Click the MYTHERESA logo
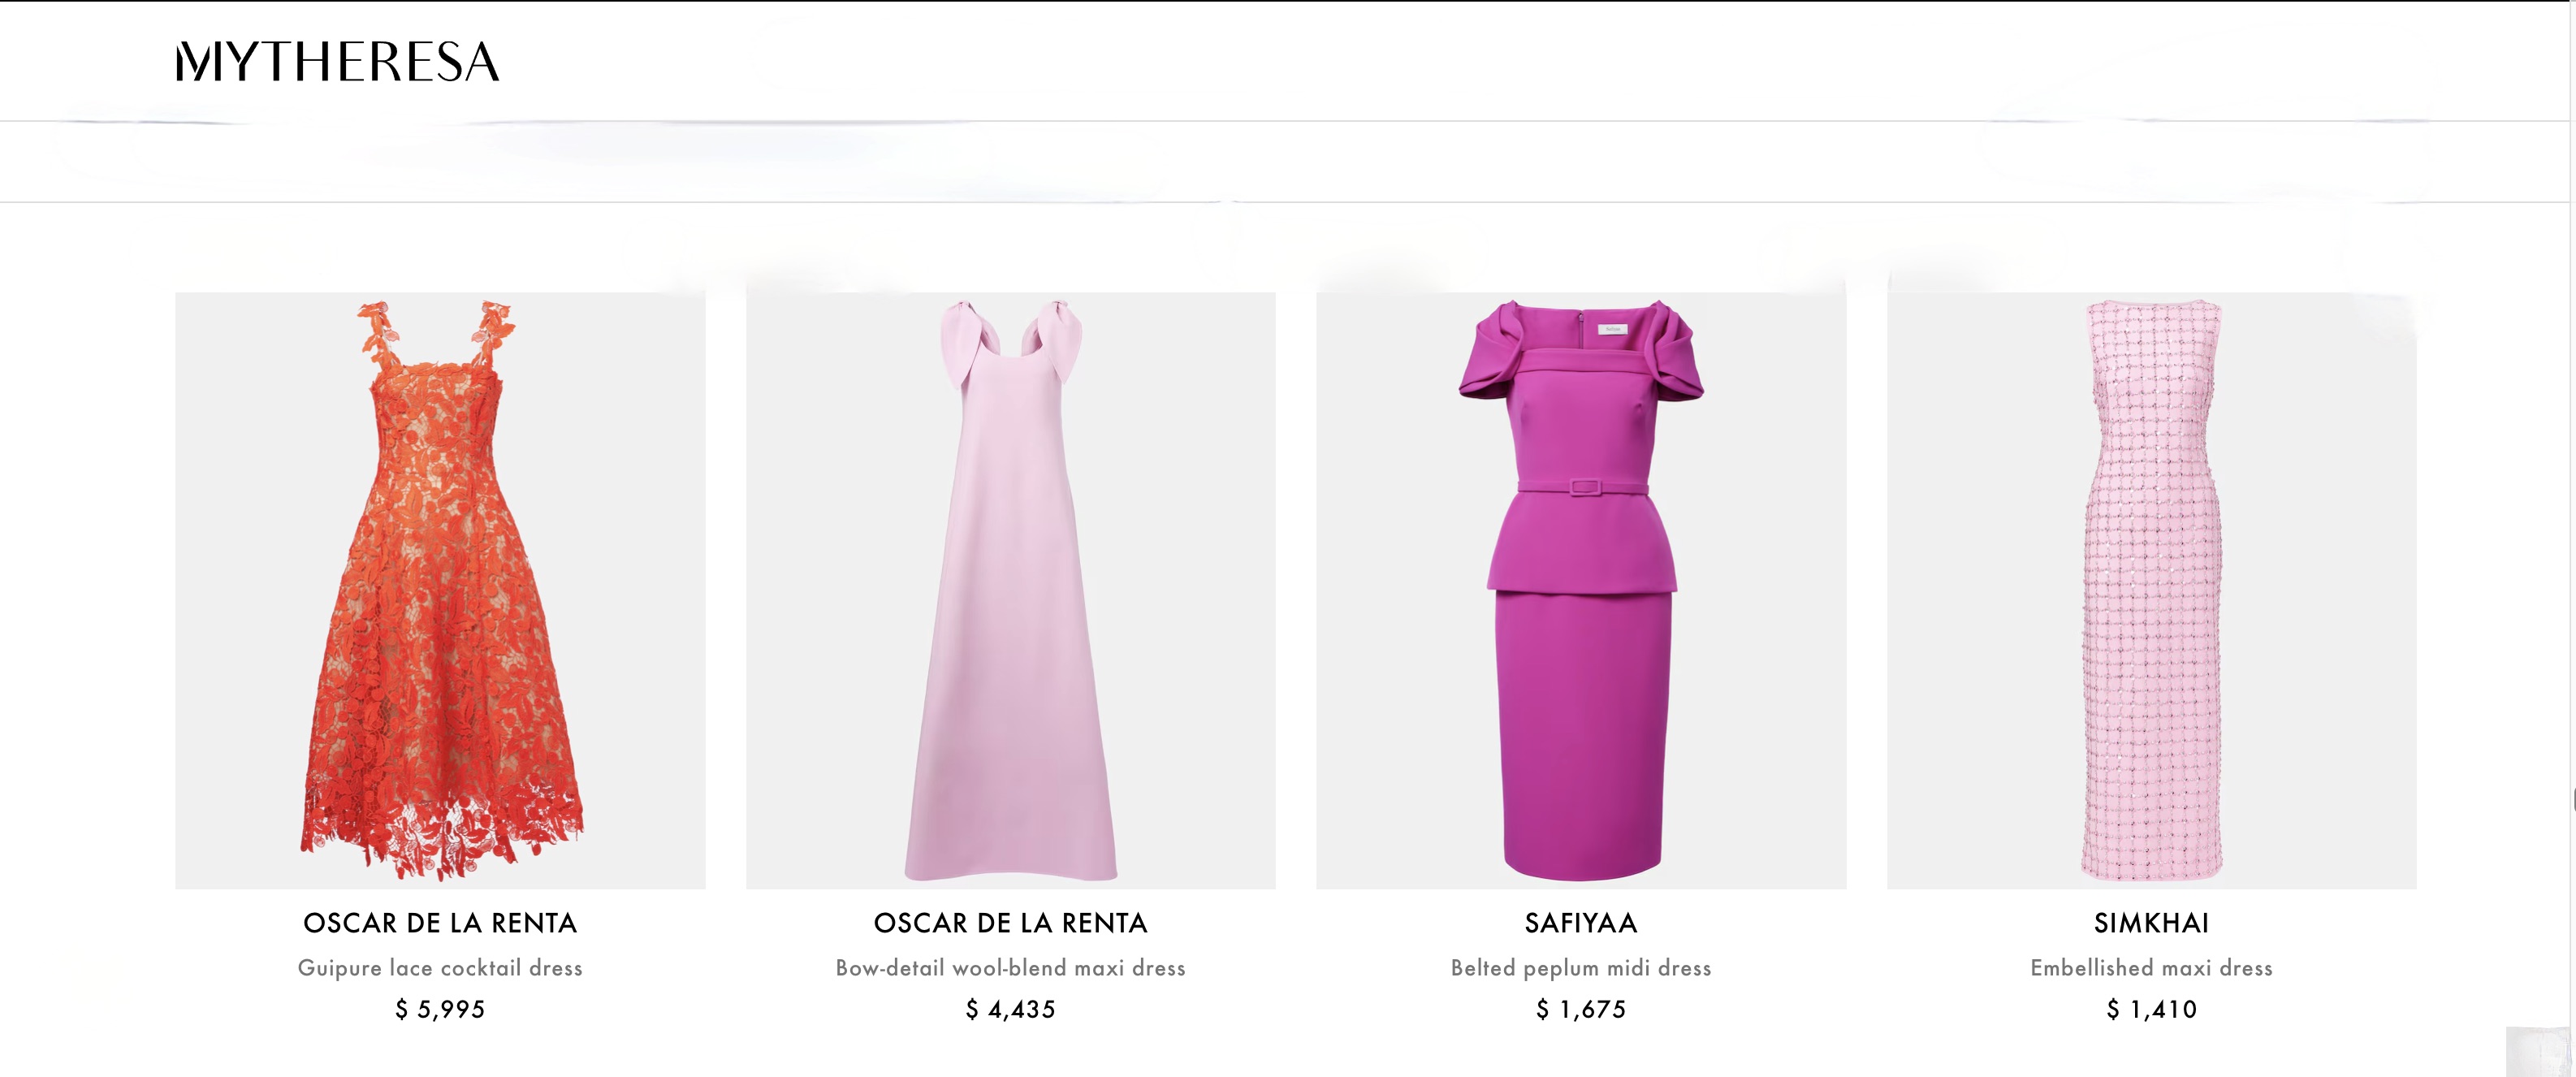The width and height of the screenshot is (2576, 1077). pos(337,62)
